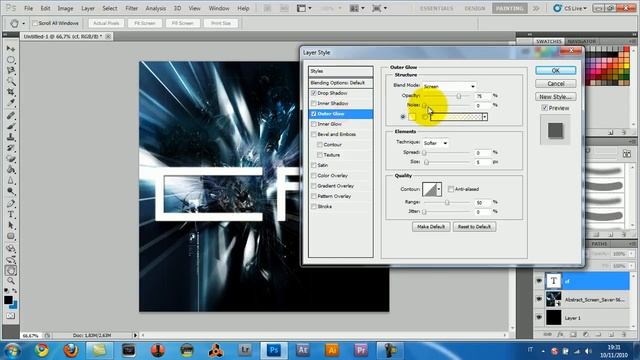
Task: Click Cancel in Layer Style dialog
Action: point(556,84)
